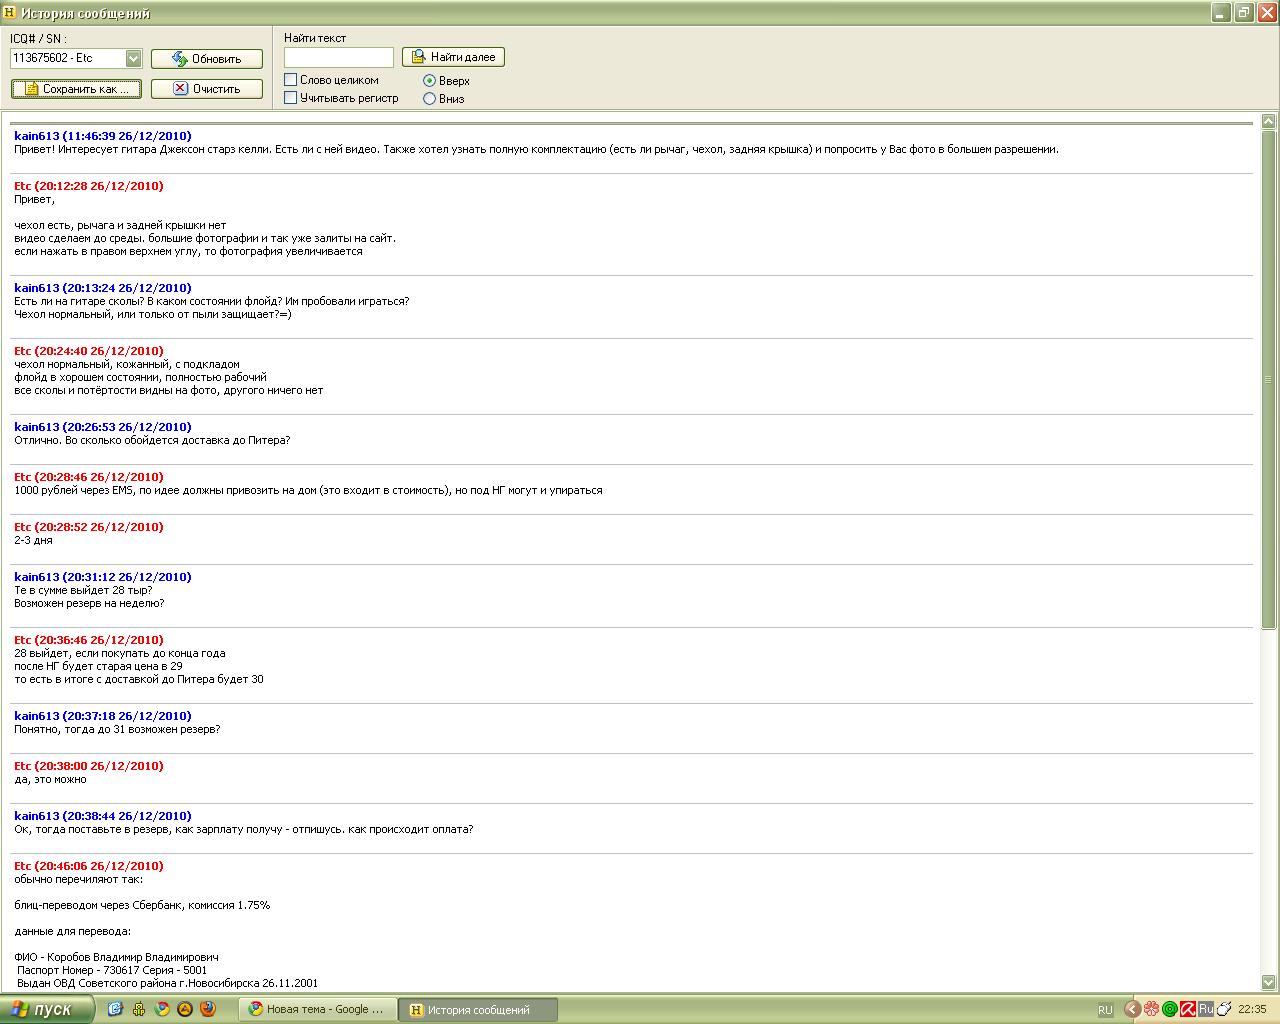Viewport: 1280px width, 1024px height.
Task: Launch AIMP player from quick launch
Action: coord(185,1009)
